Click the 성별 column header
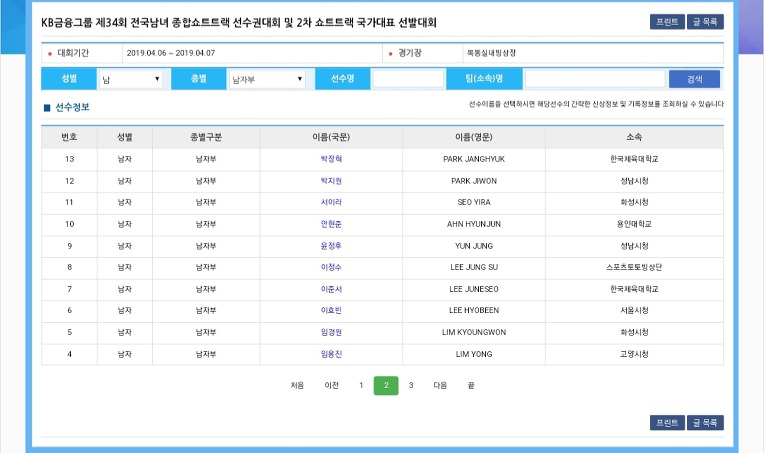Viewport: 764px width, 453px height. (x=125, y=137)
